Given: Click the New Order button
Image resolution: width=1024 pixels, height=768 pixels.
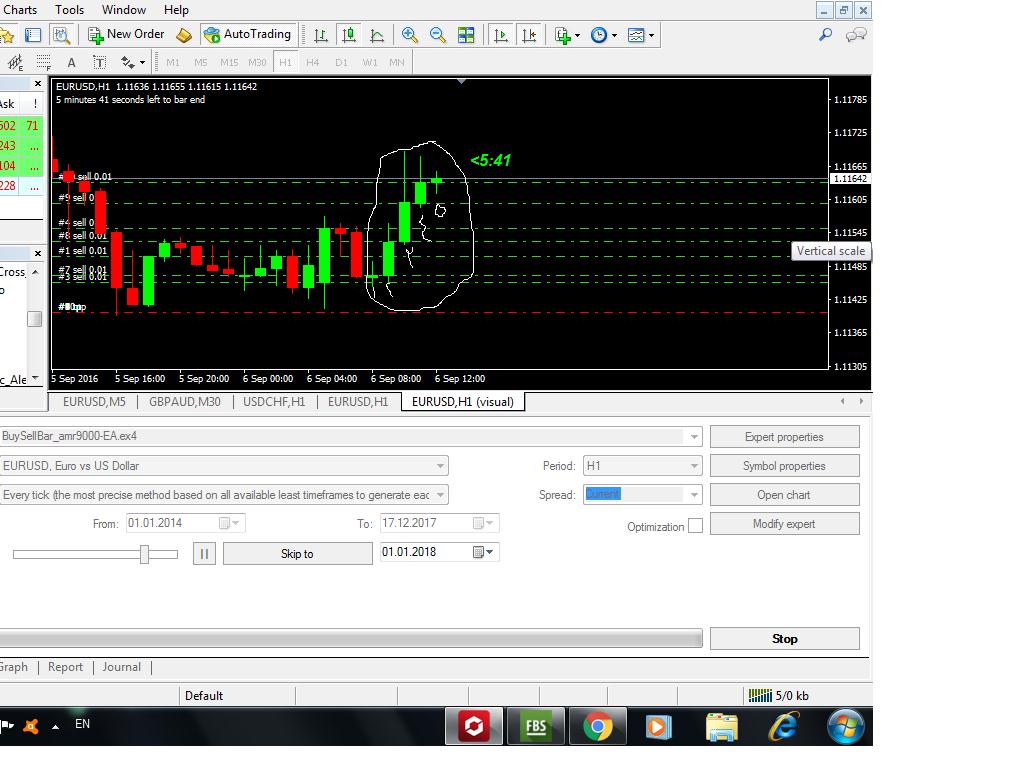Looking at the screenshot, I should [x=126, y=35].
